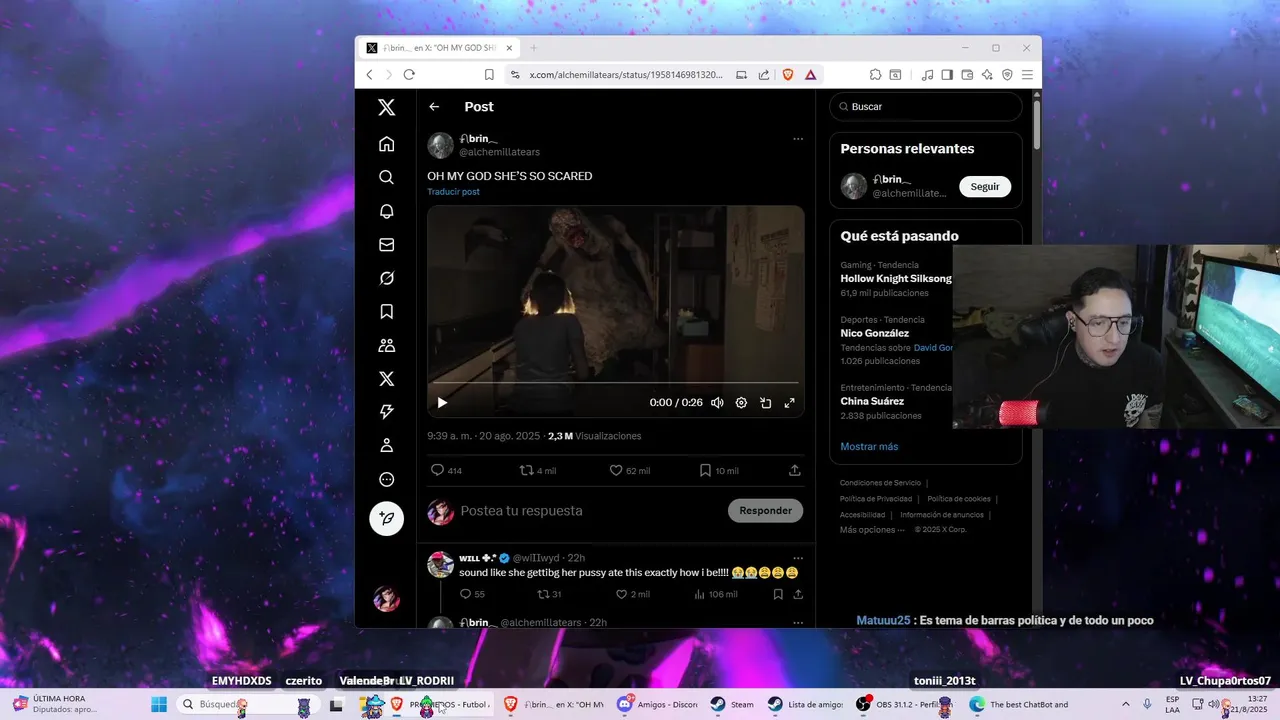The height and width of the screenshot is (720, 1280).
Task: Open Política de Privacidad link
Action: click(876, 499)
